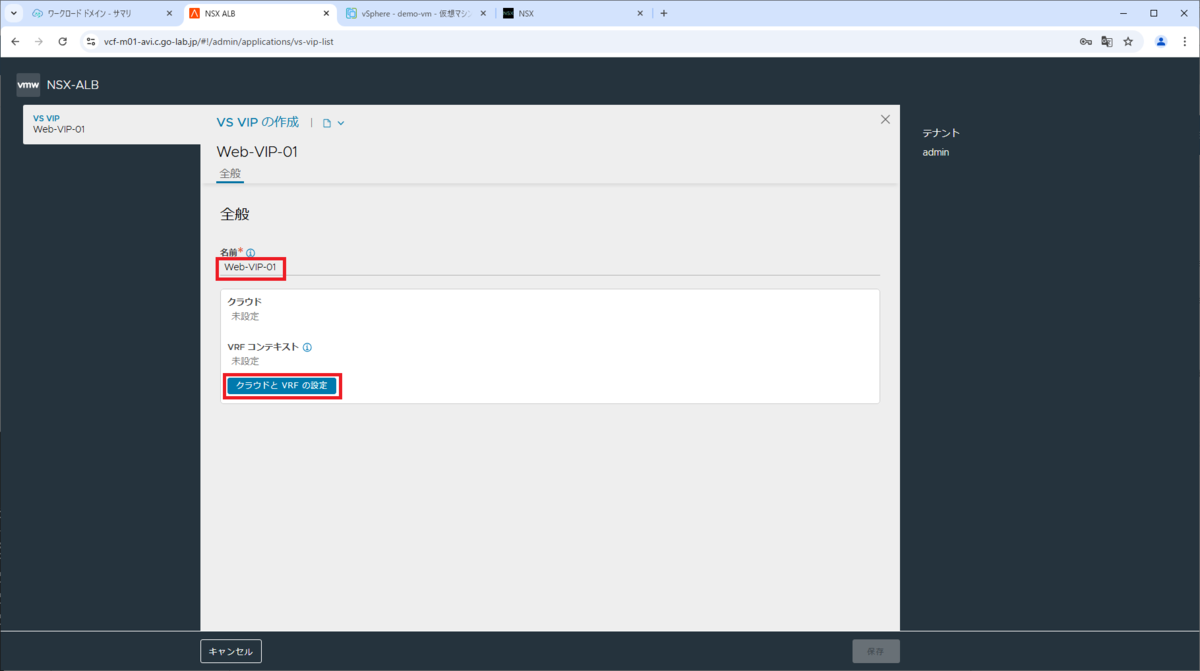The image size is (1200, 671).
Task: Open the Chrome profile avatar
Action: pos(1161,41)
